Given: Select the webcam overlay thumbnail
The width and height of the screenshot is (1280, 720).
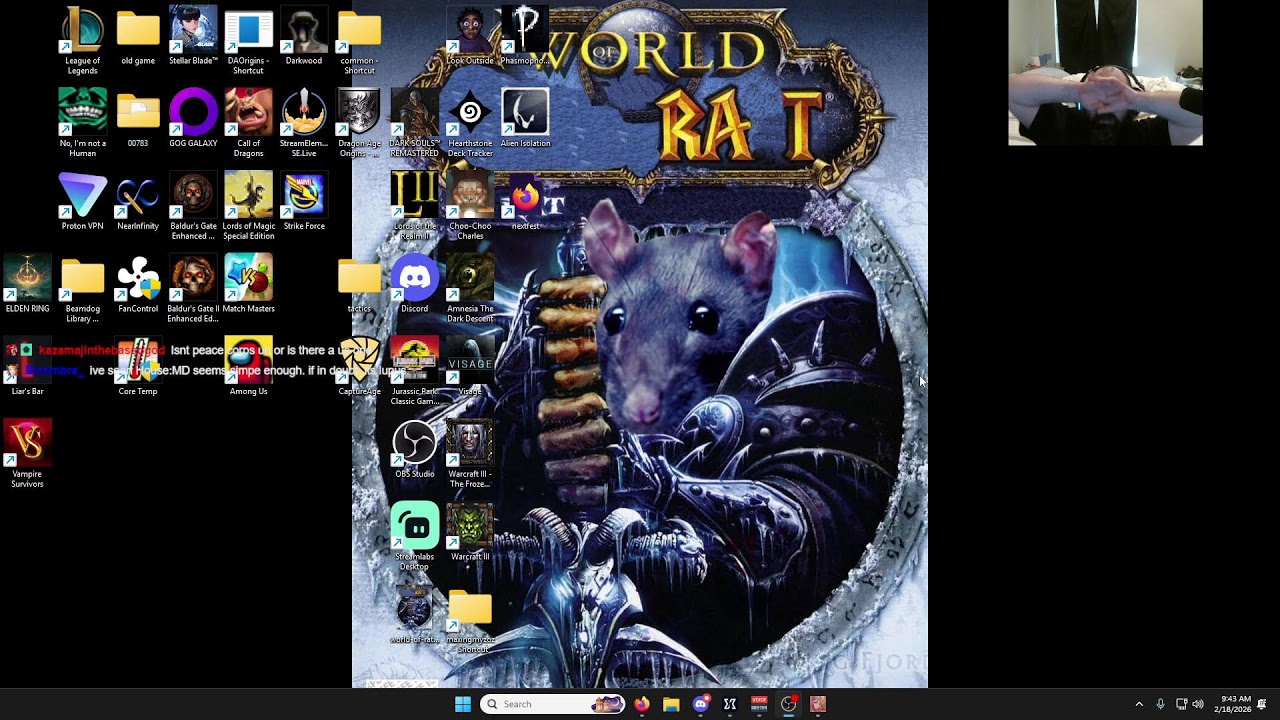Looking at the screenshot, I should [1105, 73].
